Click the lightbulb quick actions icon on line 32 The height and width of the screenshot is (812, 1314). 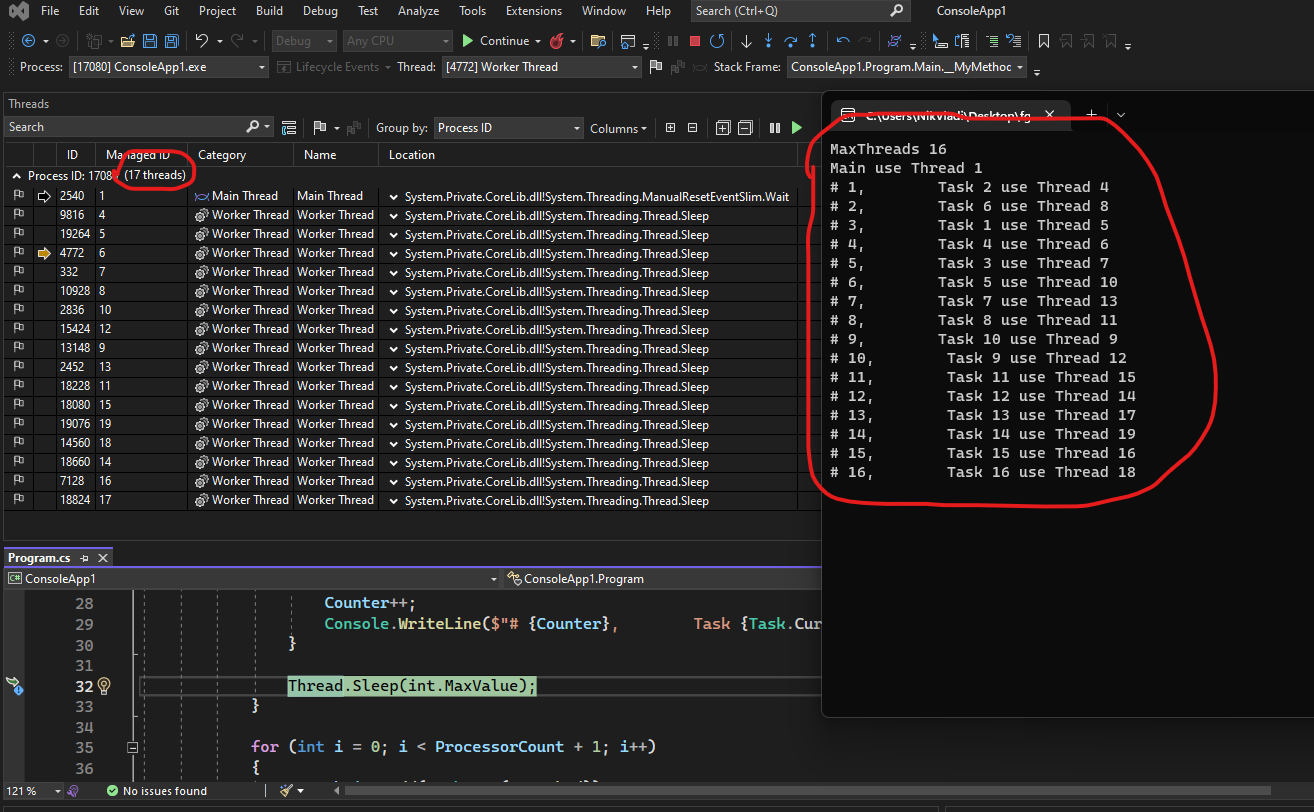[102, 686]
